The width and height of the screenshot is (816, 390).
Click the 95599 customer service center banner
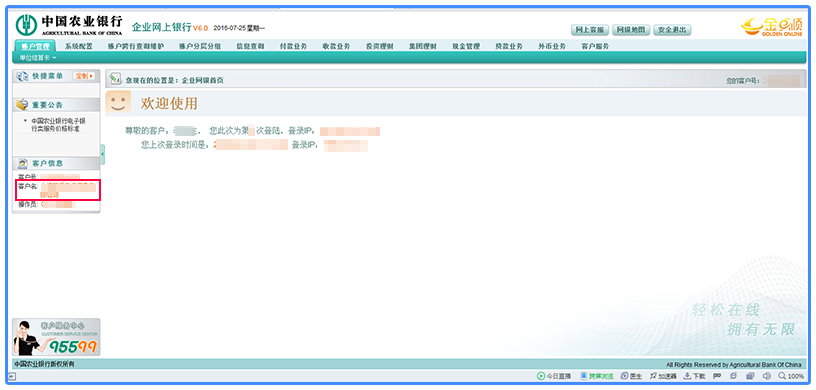coord(56,337)
